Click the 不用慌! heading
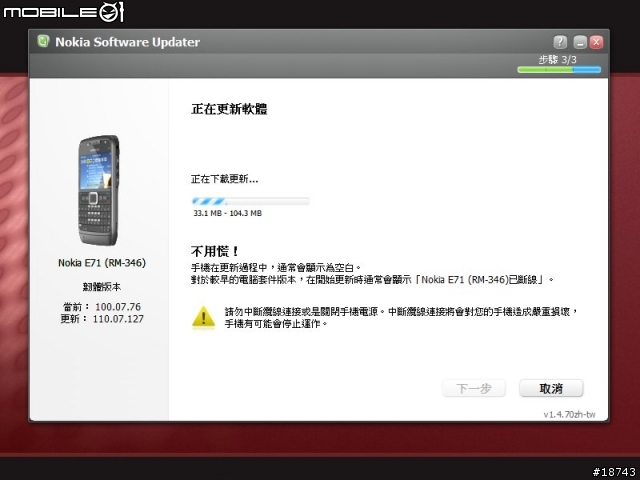Viewport: 640px width, 480px height. [215, 251]
